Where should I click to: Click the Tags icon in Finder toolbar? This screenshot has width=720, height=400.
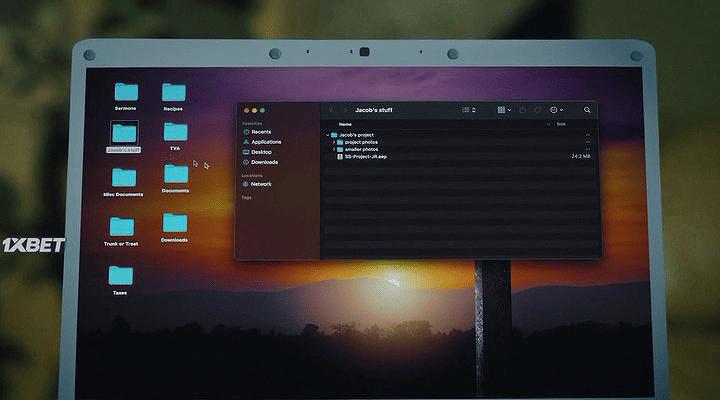pyautogui.click(x=537, y=110)
